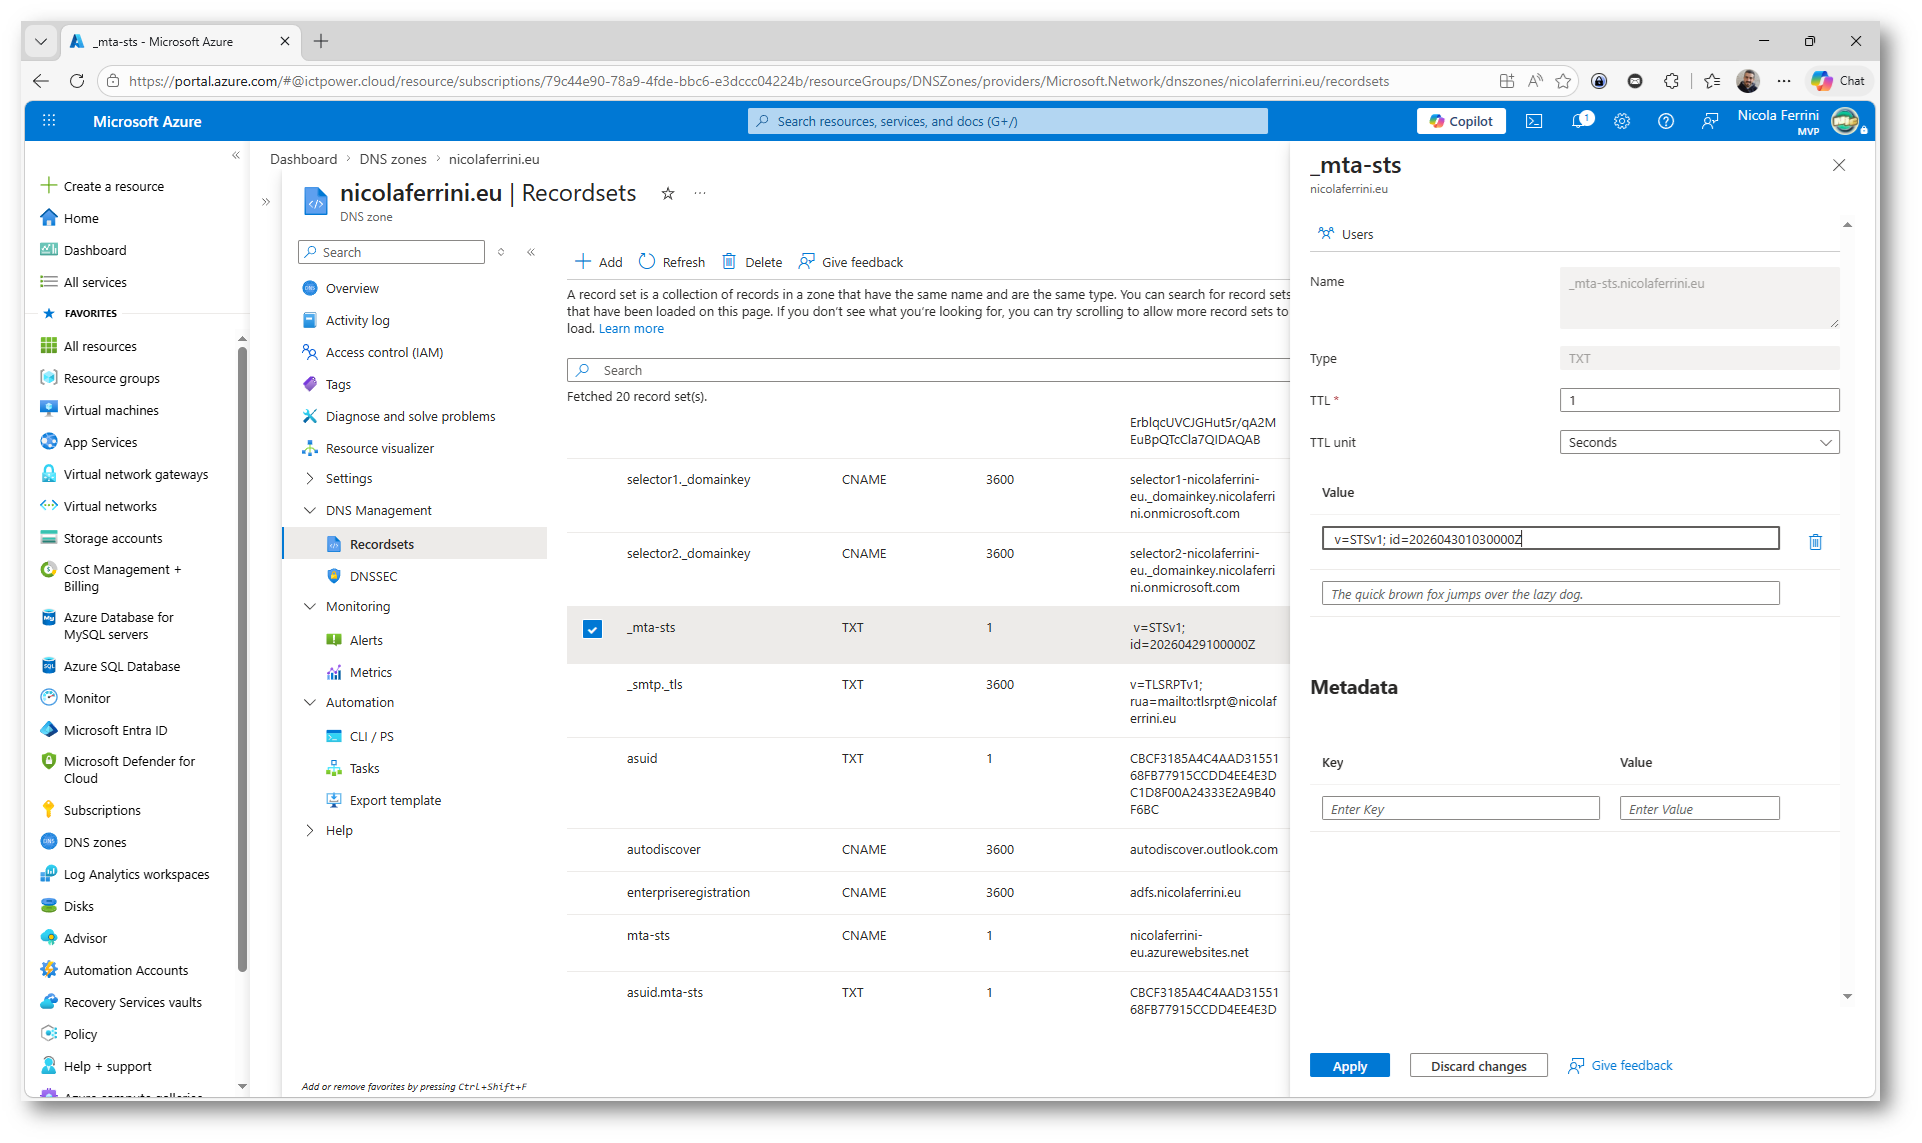
Task: Favorite the Recordsets page with star icon
Action: tap(668, 194)
